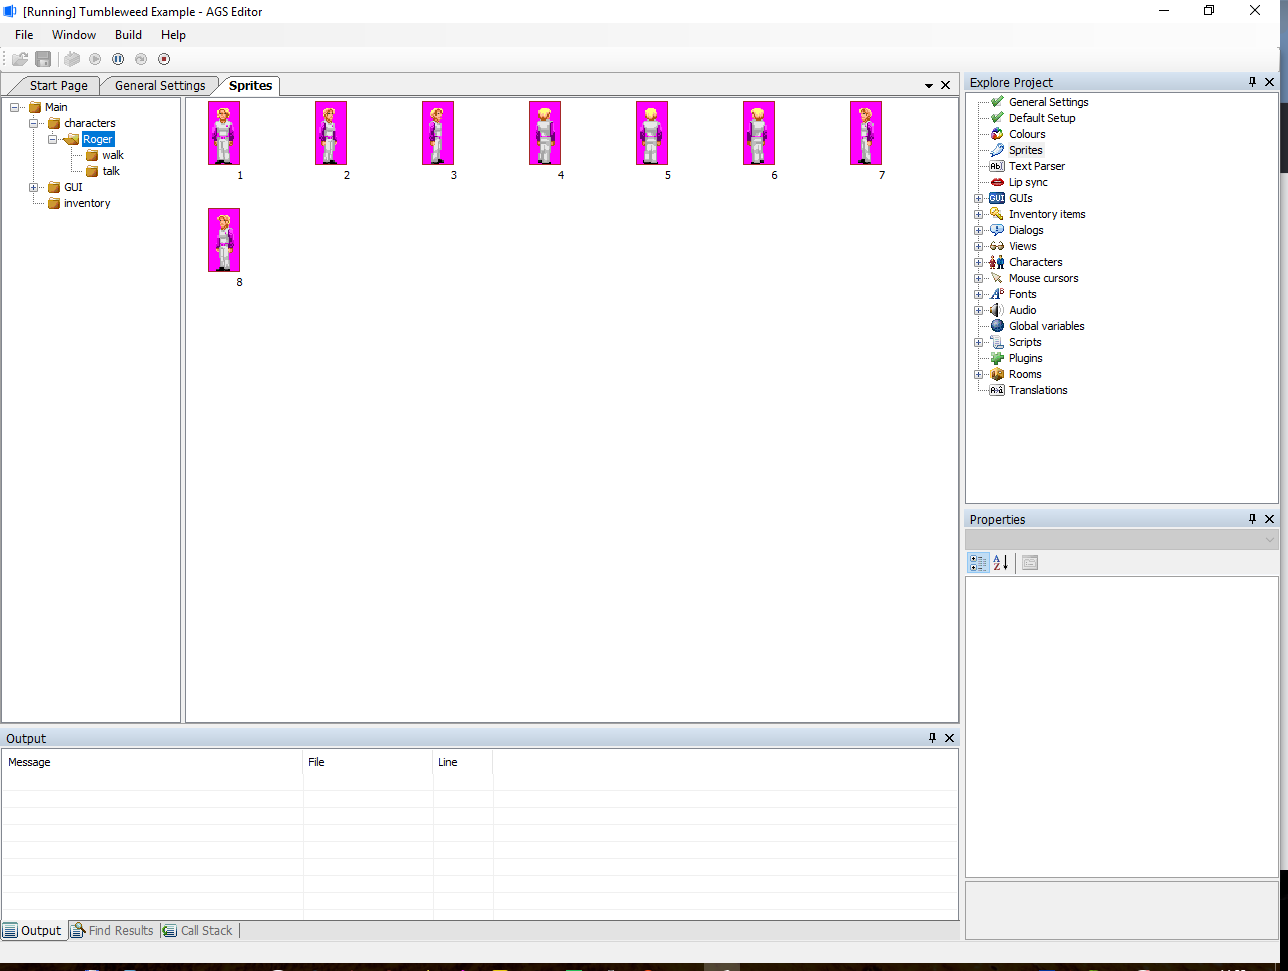Select sprite number 5 thumbnail
The height and width of the screenshot is (971, 1288).
[651, 133]
